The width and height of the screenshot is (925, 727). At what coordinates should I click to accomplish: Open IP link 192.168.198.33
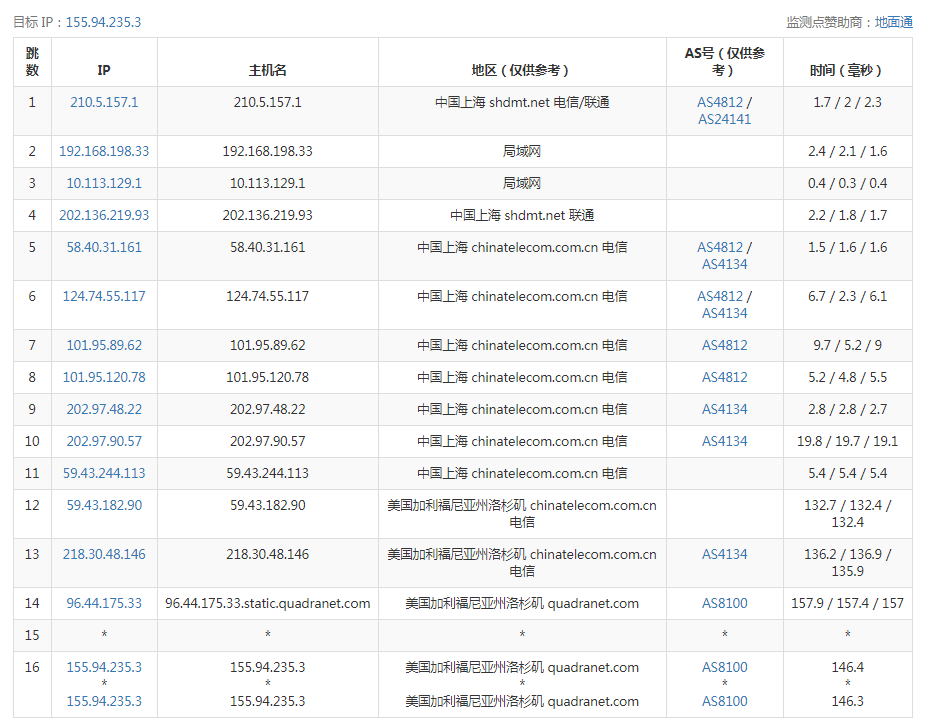tap(104, 151)
